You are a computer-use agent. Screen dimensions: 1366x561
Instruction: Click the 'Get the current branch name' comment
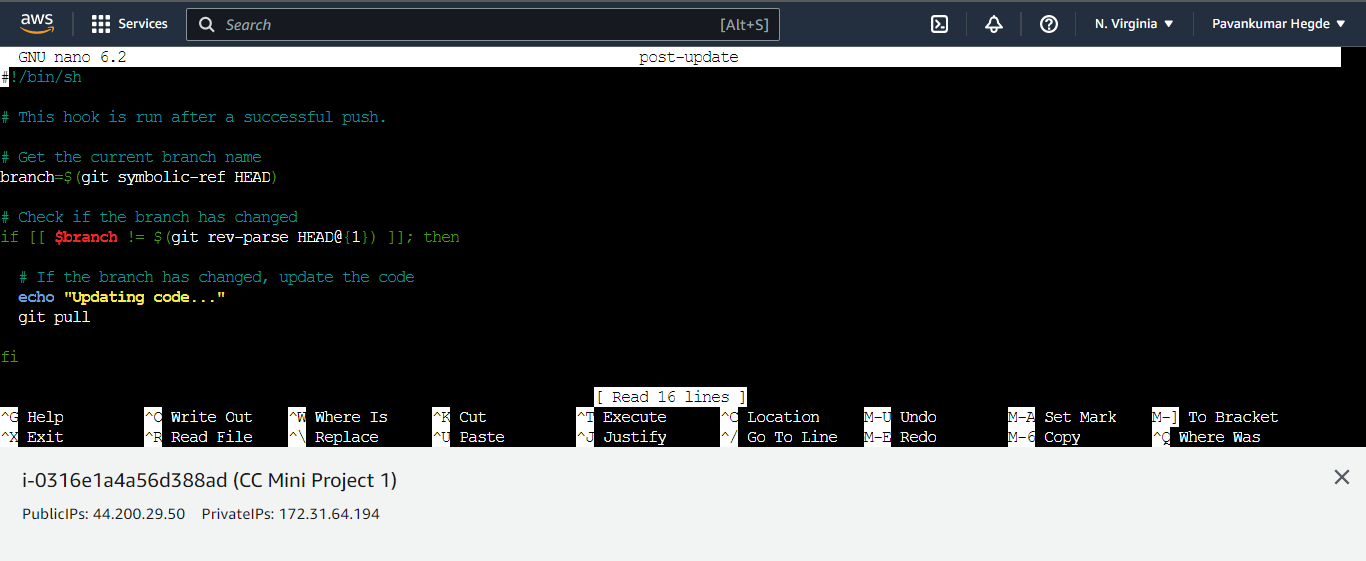click(131, 157)
